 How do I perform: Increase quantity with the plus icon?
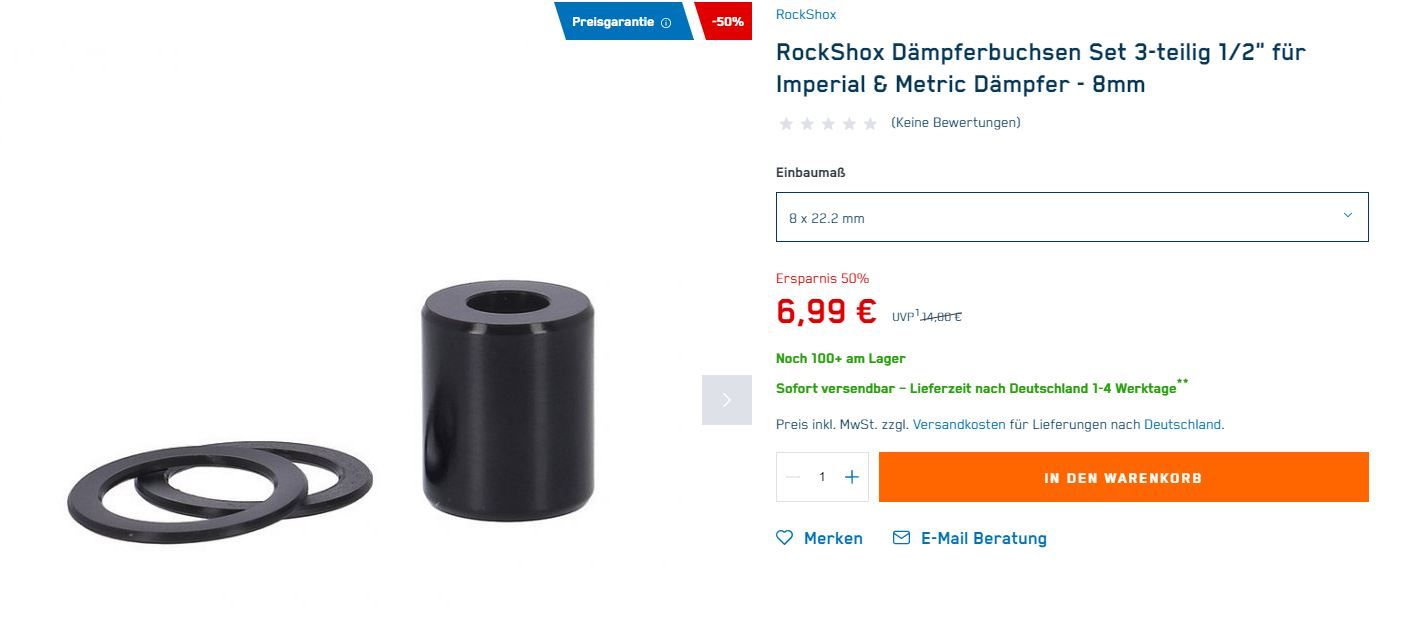click(x=852, y=477)
